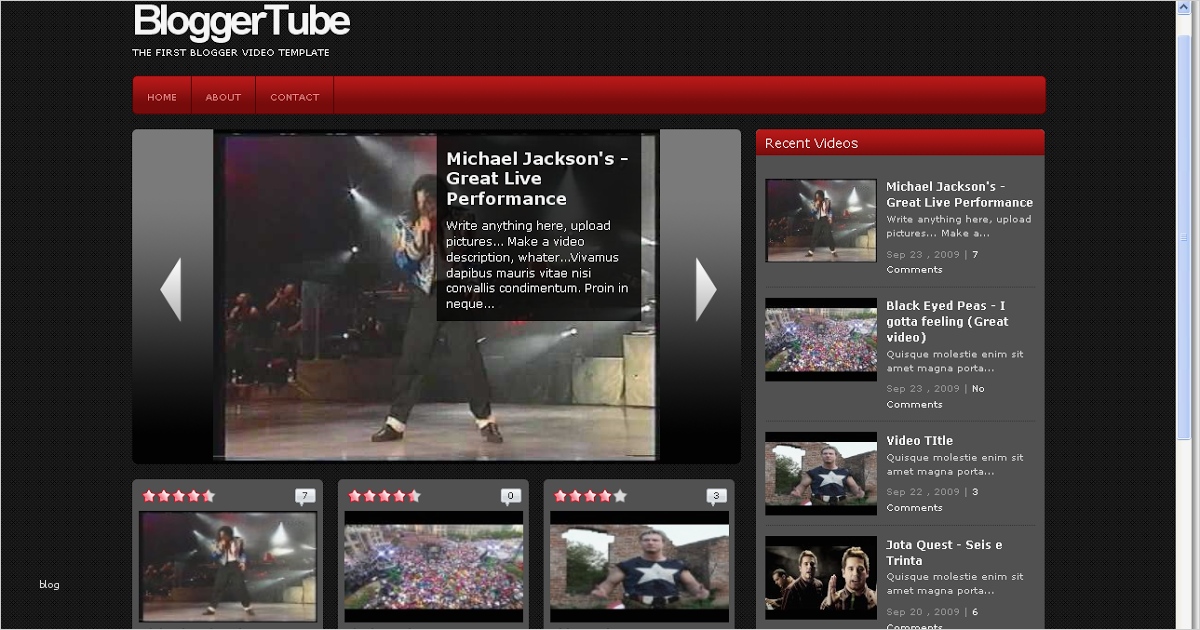Image resolution: width=1200 pixels, height=630 pixels.
Task: Switch to the About page
Action: pos(222,96)
